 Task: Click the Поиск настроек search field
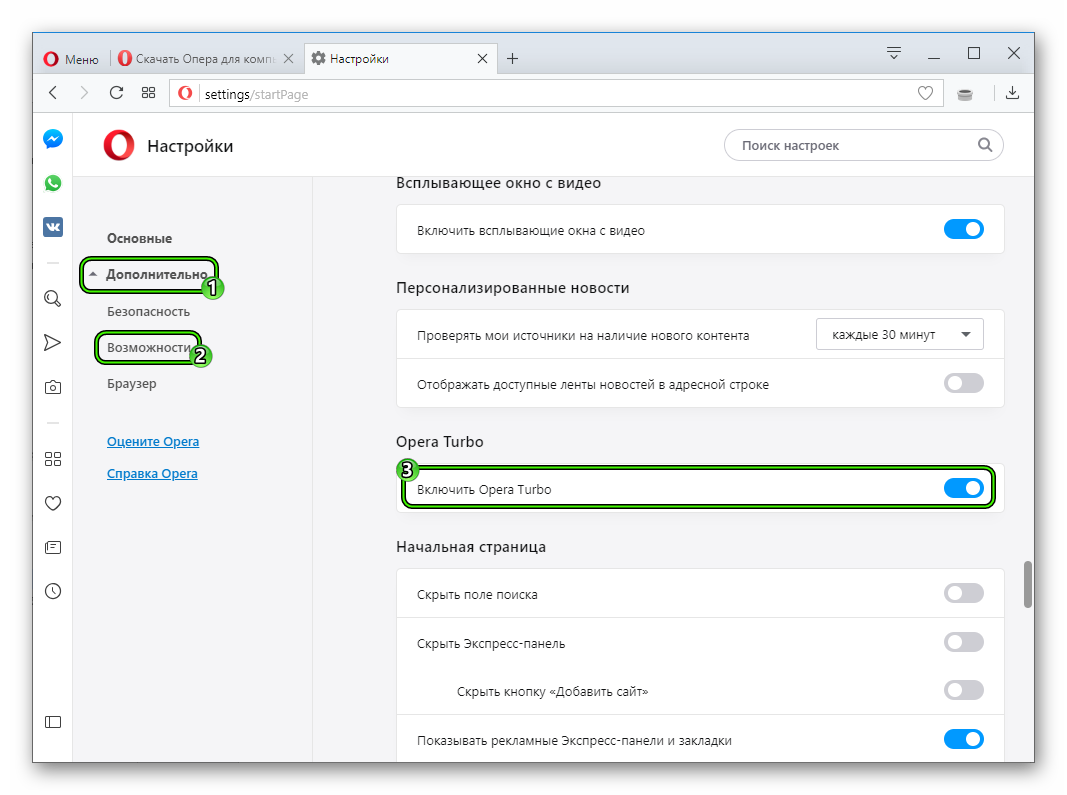tap(863, 145)
